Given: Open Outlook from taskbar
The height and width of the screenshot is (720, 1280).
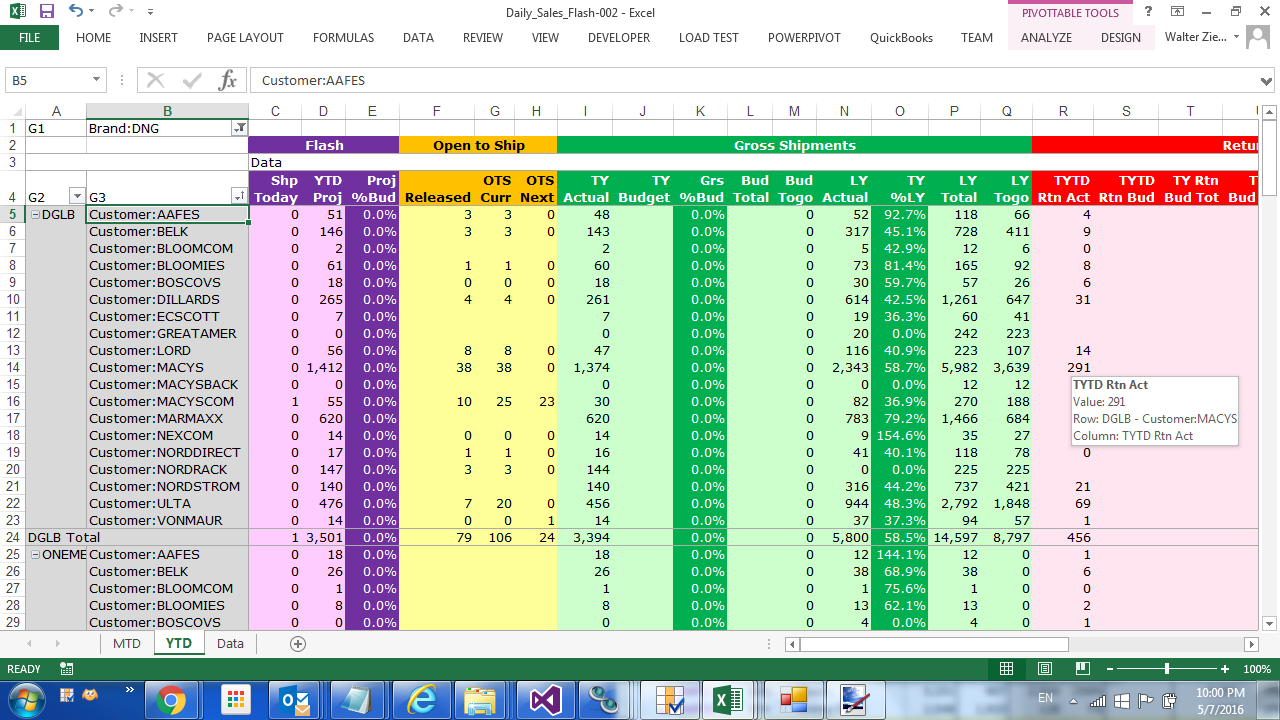Looking at the screenshot, I should tap(295, 699).
